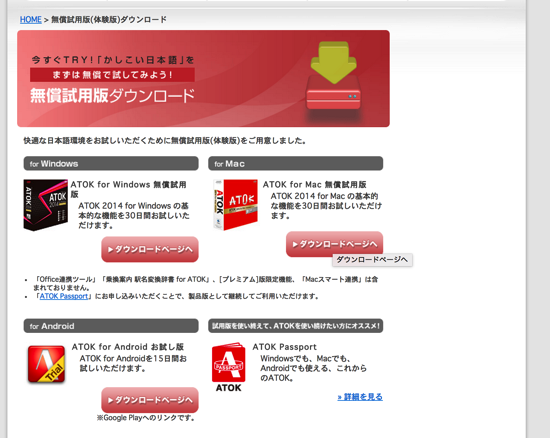Open the HOME breadcrumb link
This screenshot has width=550, height=438.
pyautogui.click(x=31, y=20)
